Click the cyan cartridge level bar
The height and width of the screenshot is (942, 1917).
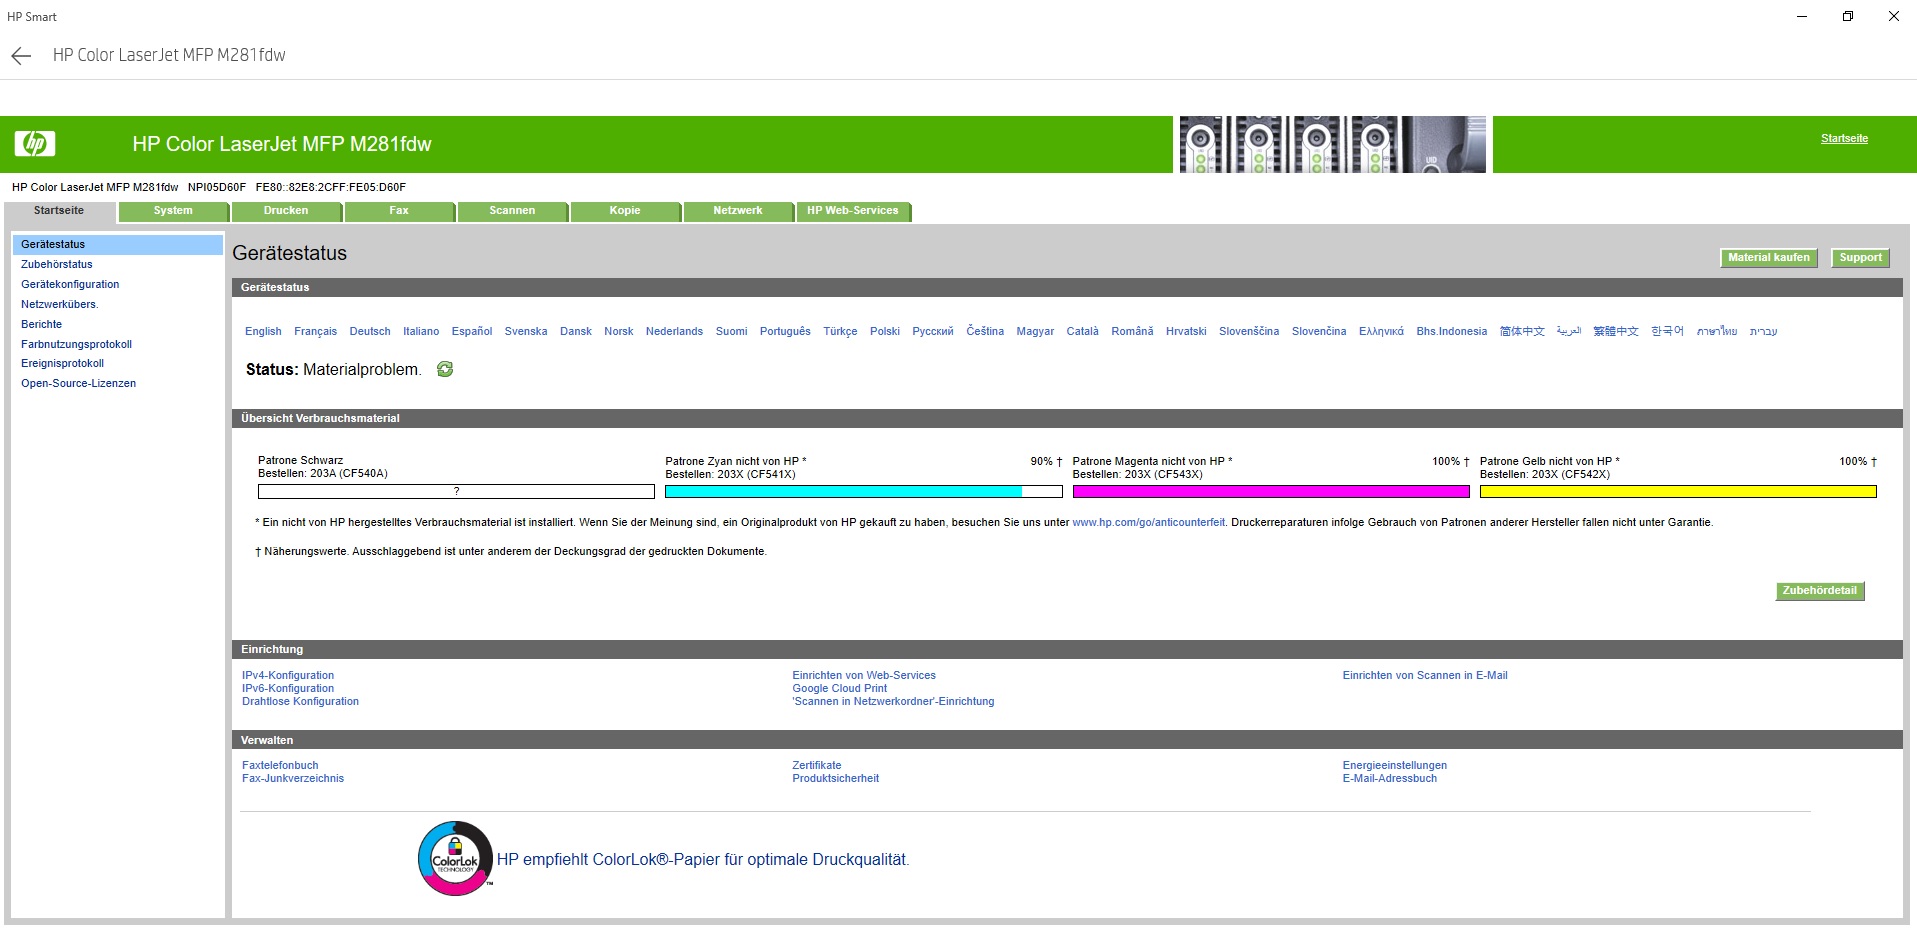[863, 492]
